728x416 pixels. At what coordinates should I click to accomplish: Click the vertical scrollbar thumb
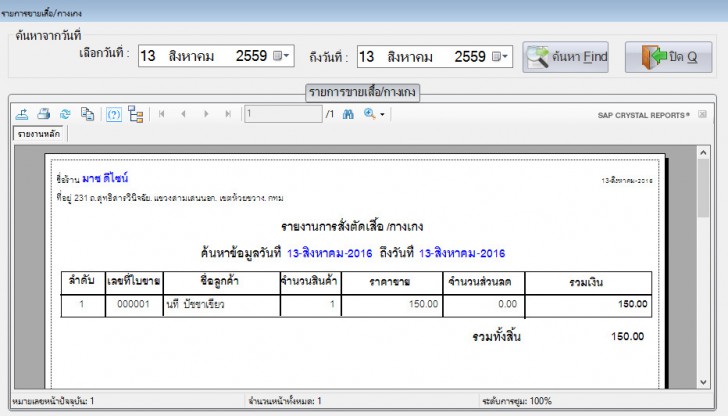click(703, 188)
